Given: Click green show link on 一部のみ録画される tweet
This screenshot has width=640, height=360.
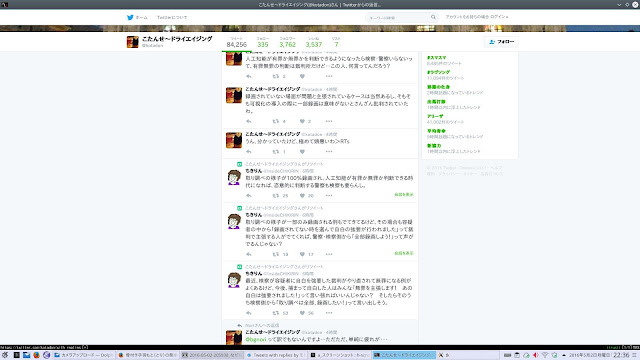Looking at the screenshot, I should [x=404, y=253].
